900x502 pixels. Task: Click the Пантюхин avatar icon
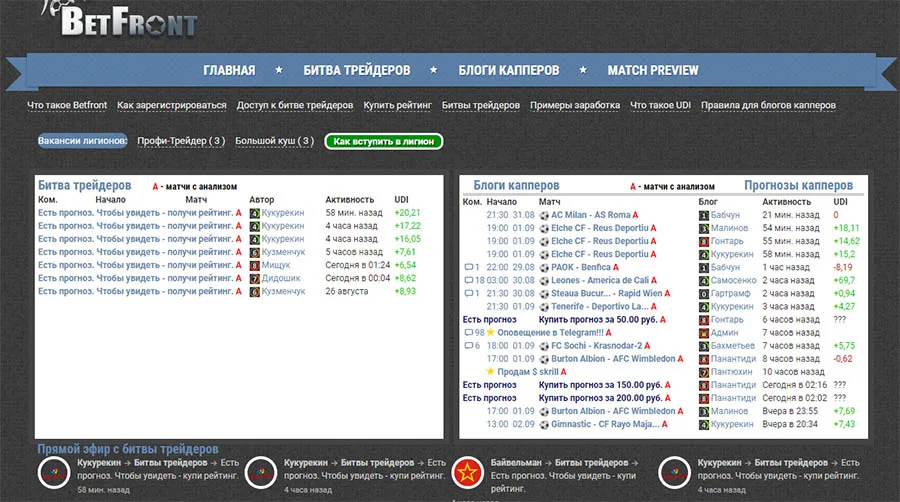tap(704, 372)
